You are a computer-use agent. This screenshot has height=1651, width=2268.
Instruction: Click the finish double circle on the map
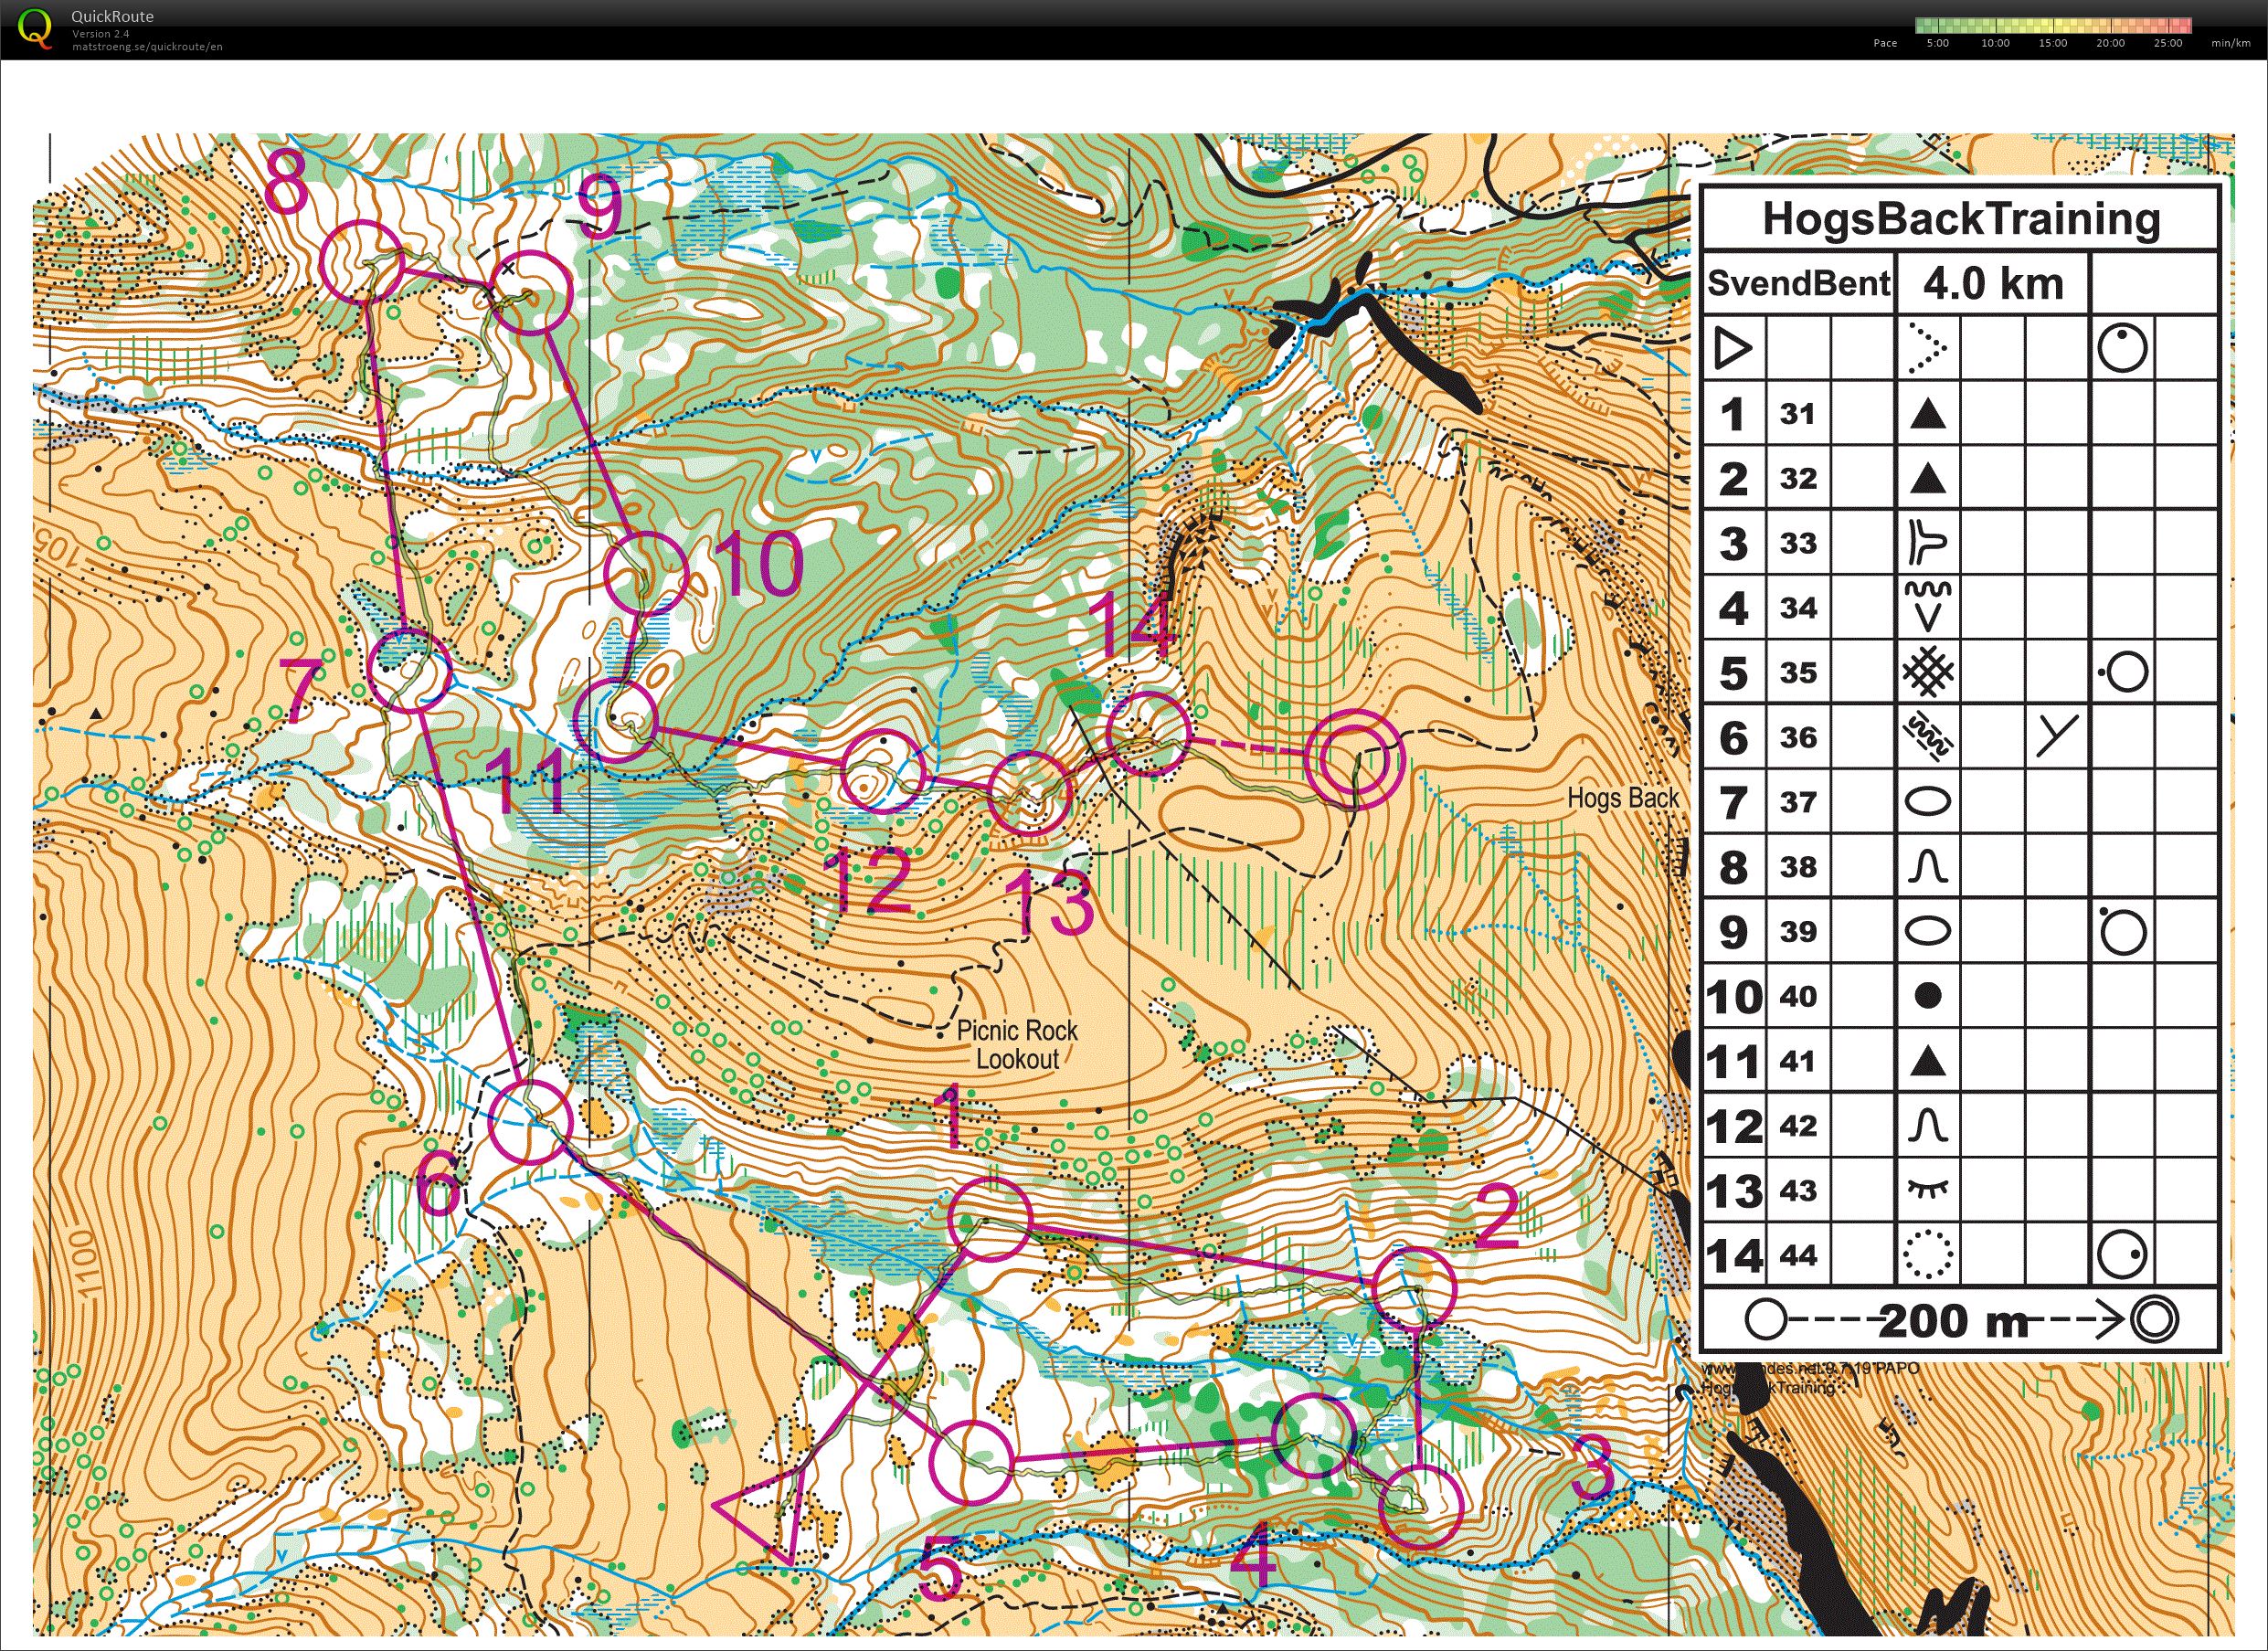[x=1356, y=760]
